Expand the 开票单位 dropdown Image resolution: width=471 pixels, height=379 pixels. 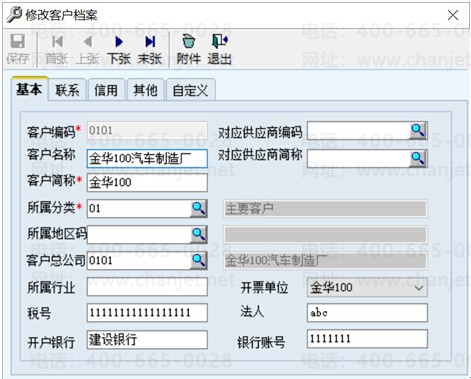point(419,287)
